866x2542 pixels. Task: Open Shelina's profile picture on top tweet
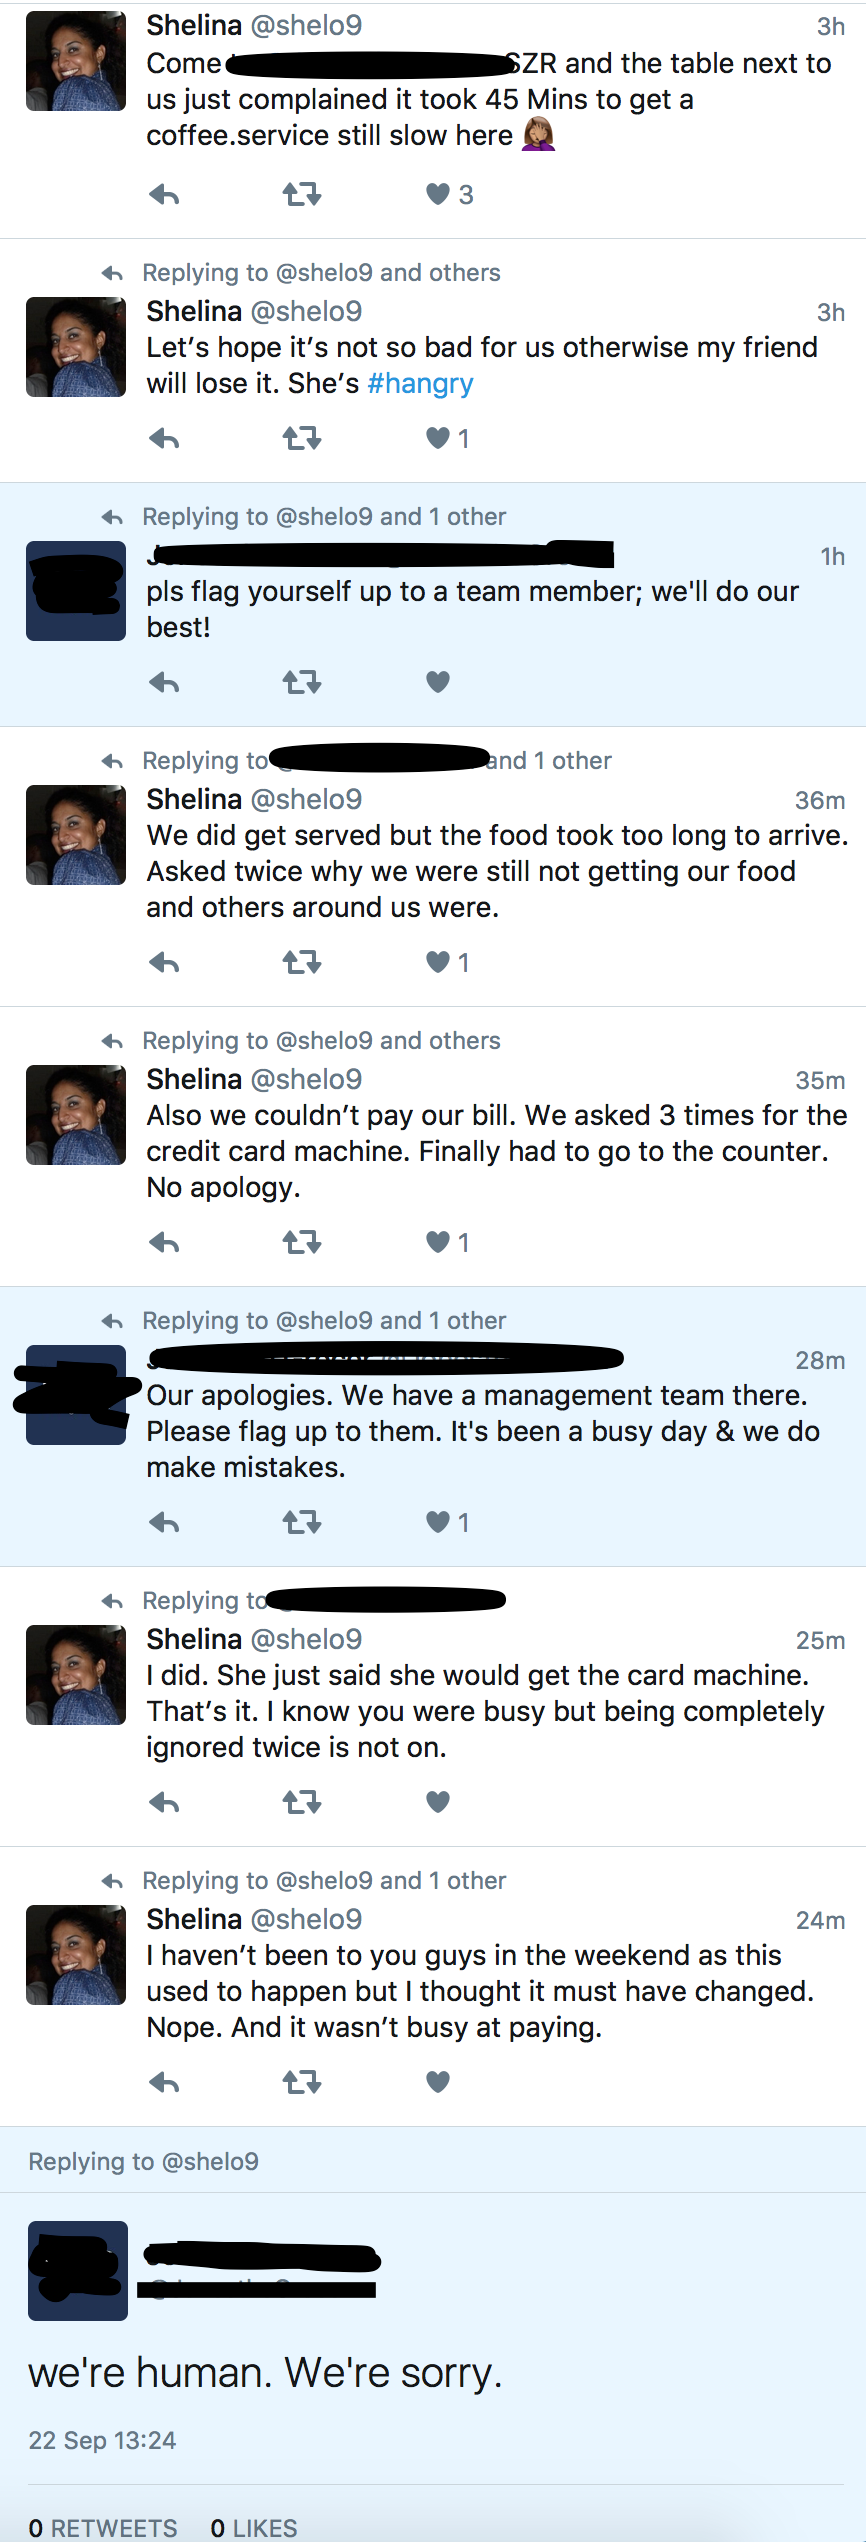click(x=76, y=61)
